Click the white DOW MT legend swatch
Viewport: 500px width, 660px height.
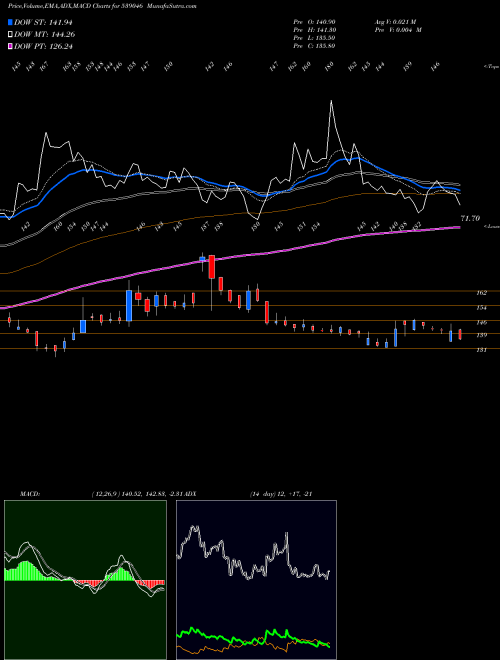click(10, 35)
